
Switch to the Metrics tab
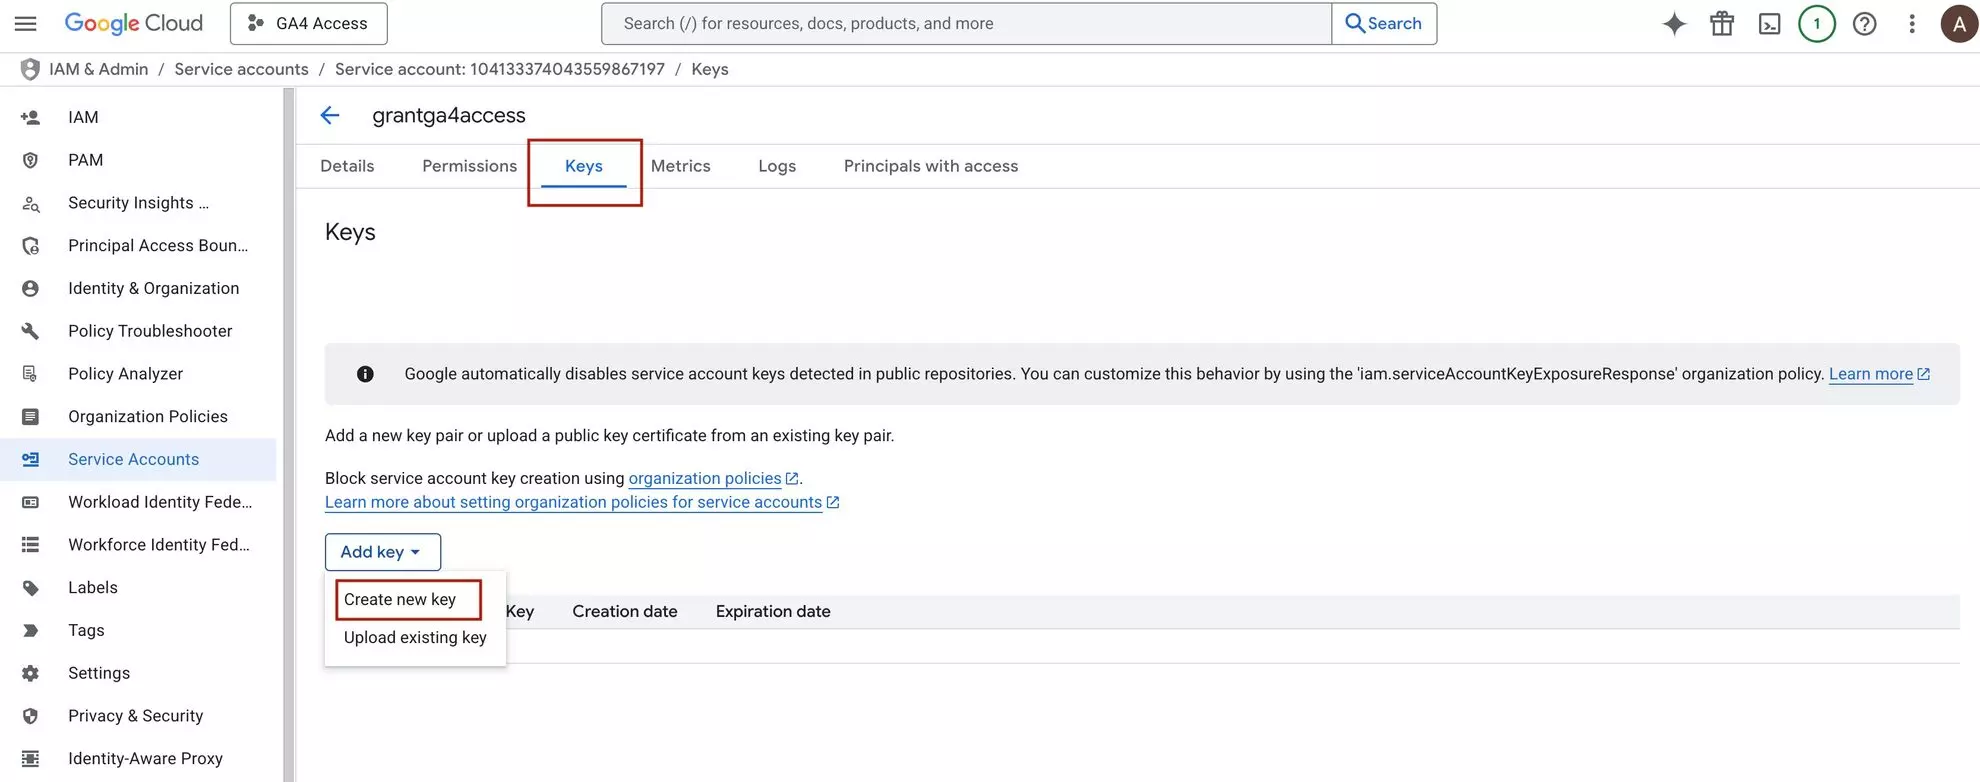(x=680, y=166)
